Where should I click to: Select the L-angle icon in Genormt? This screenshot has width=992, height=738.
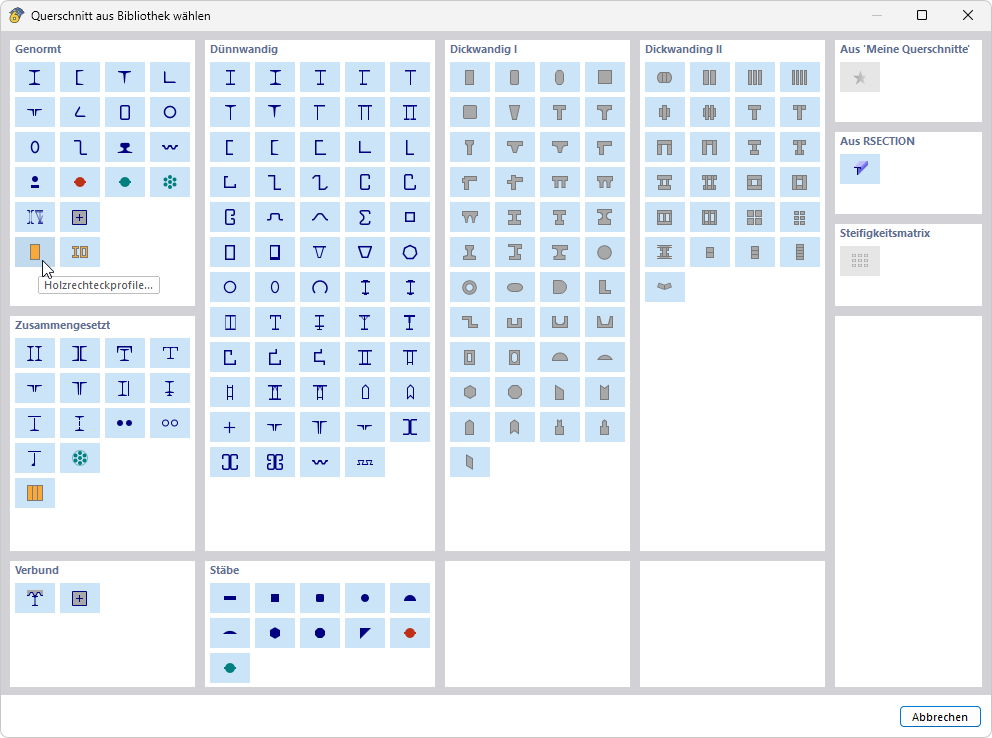170,77
